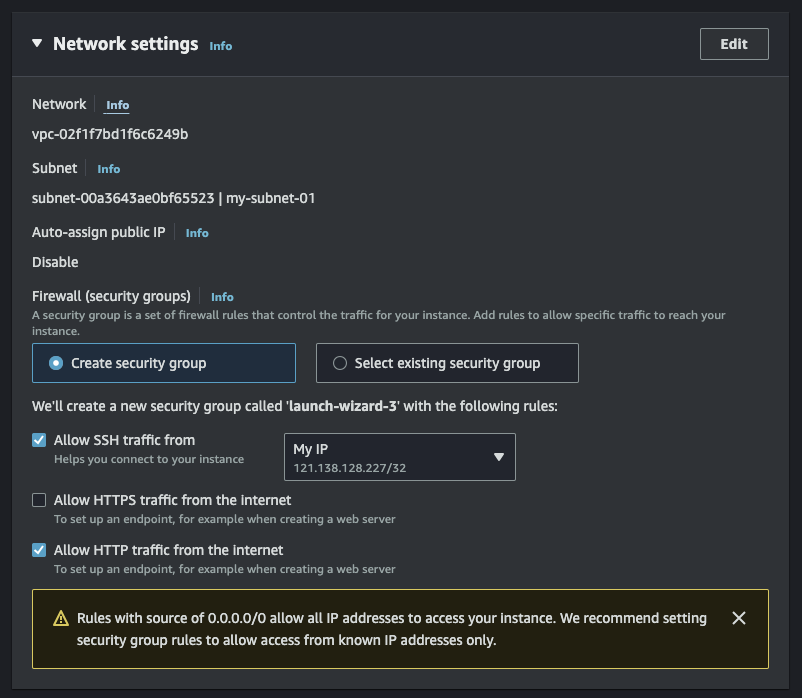Choose Select existing security group option
802x698 pixels.
tap(447, 363)
